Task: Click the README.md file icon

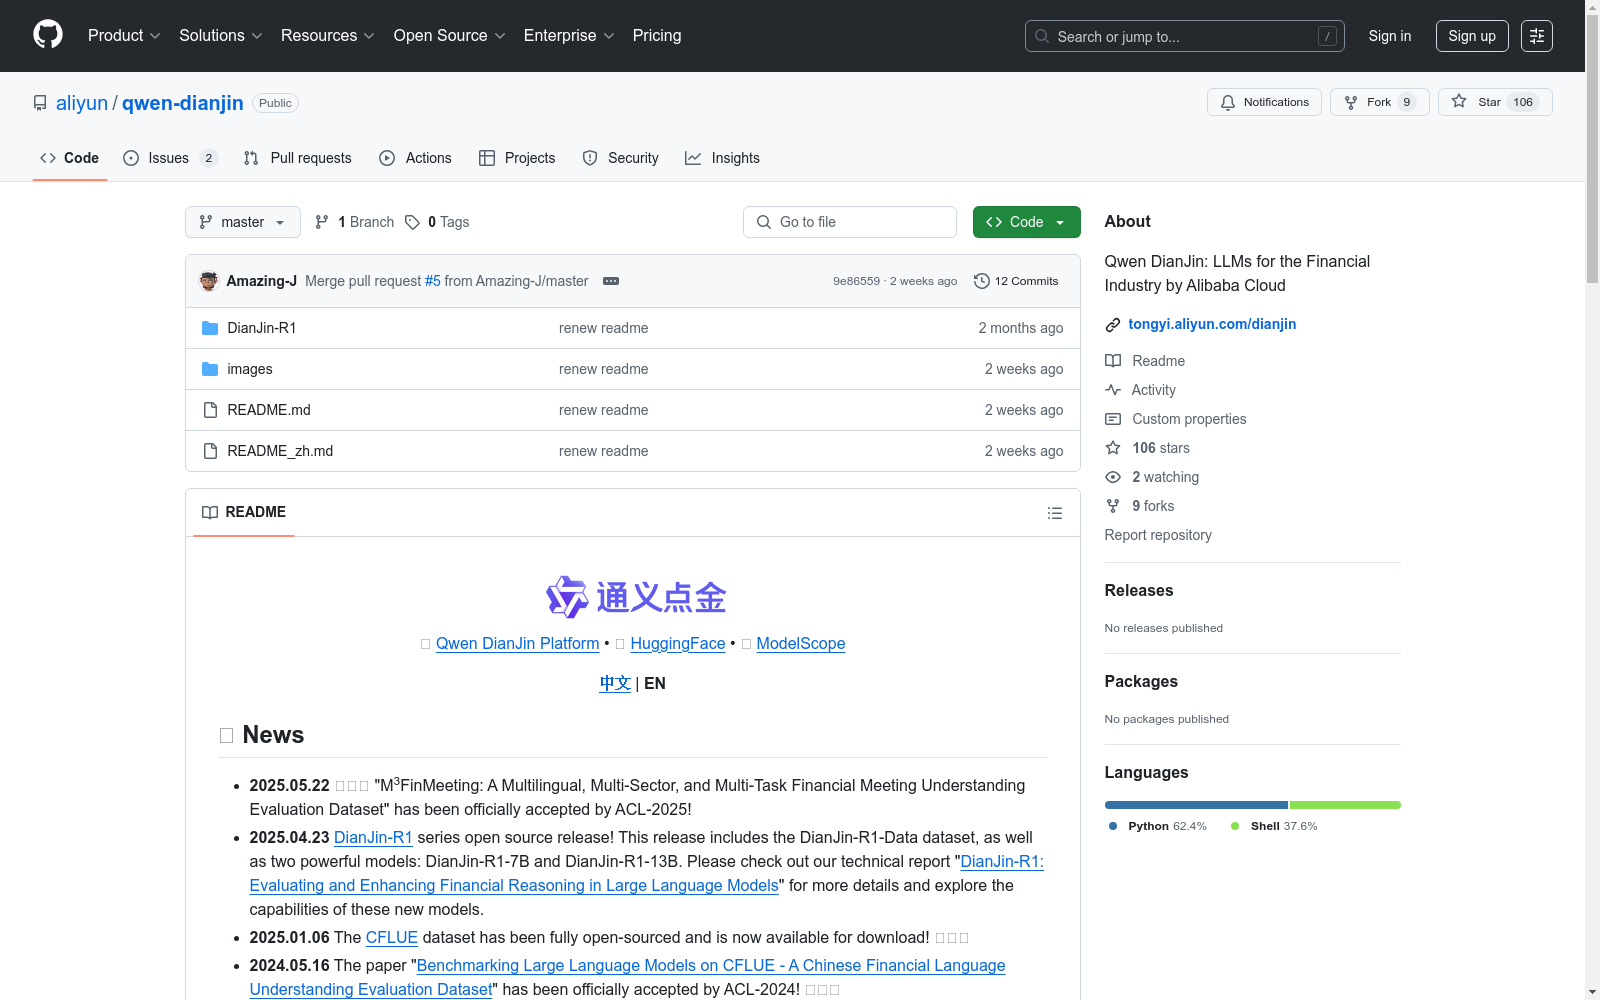Action: coord(210,410)
